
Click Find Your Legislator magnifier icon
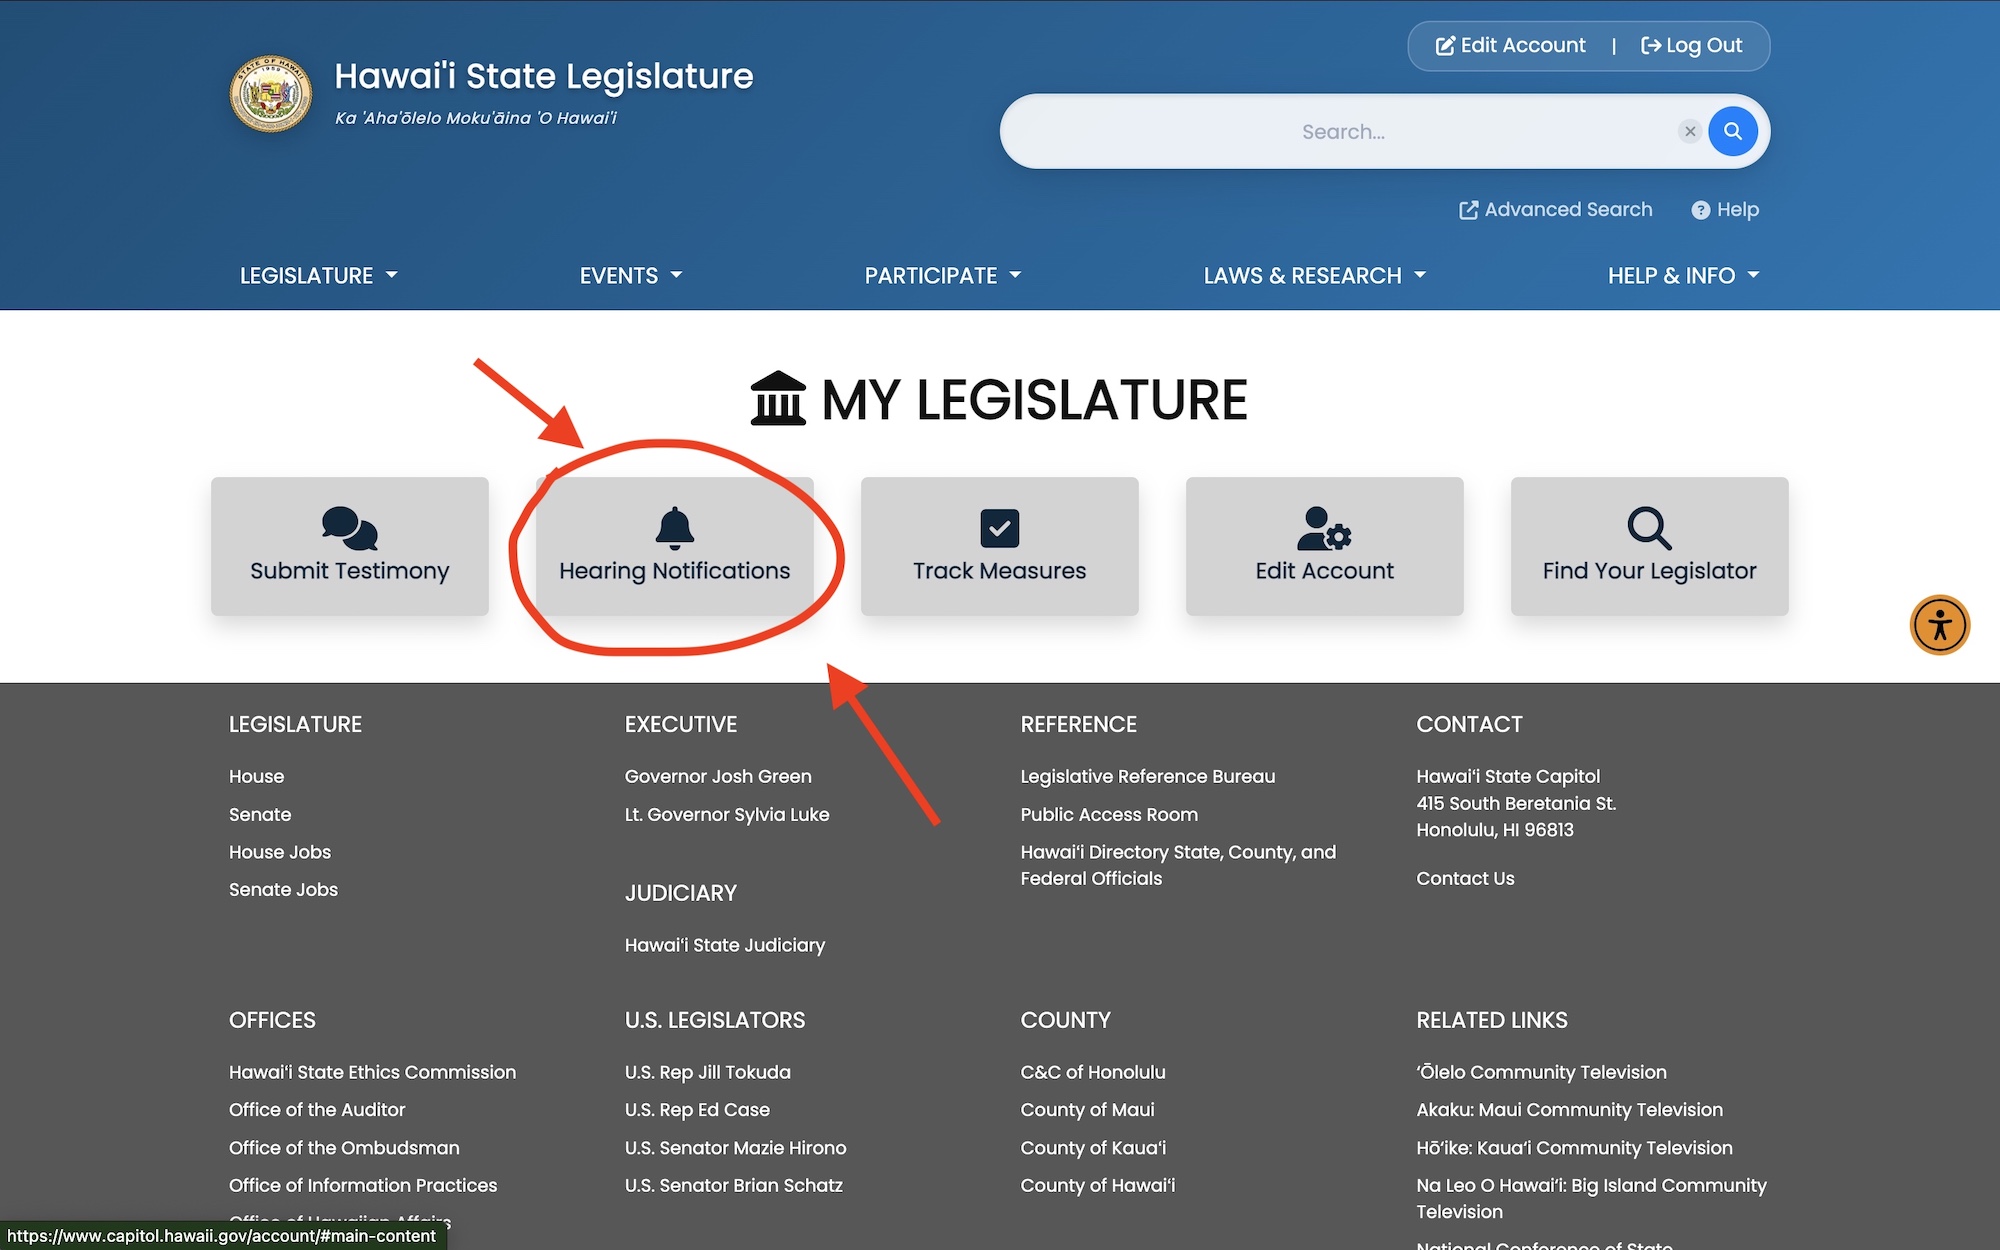point(1648,528)
